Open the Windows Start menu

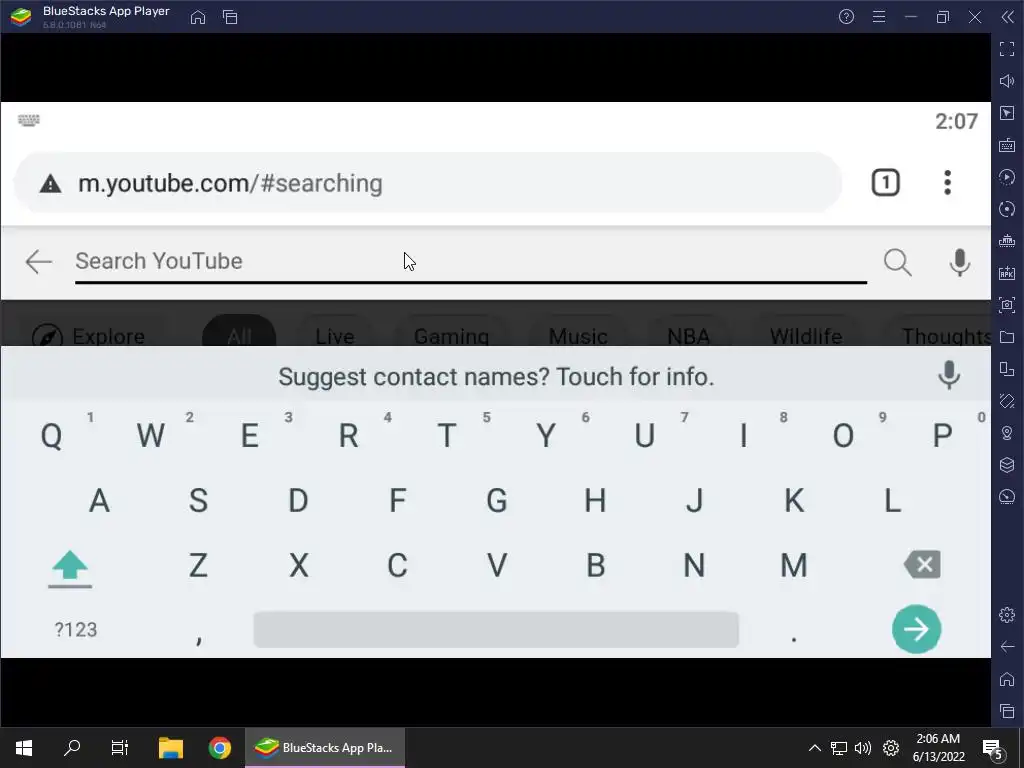click(x=24, y=748)
